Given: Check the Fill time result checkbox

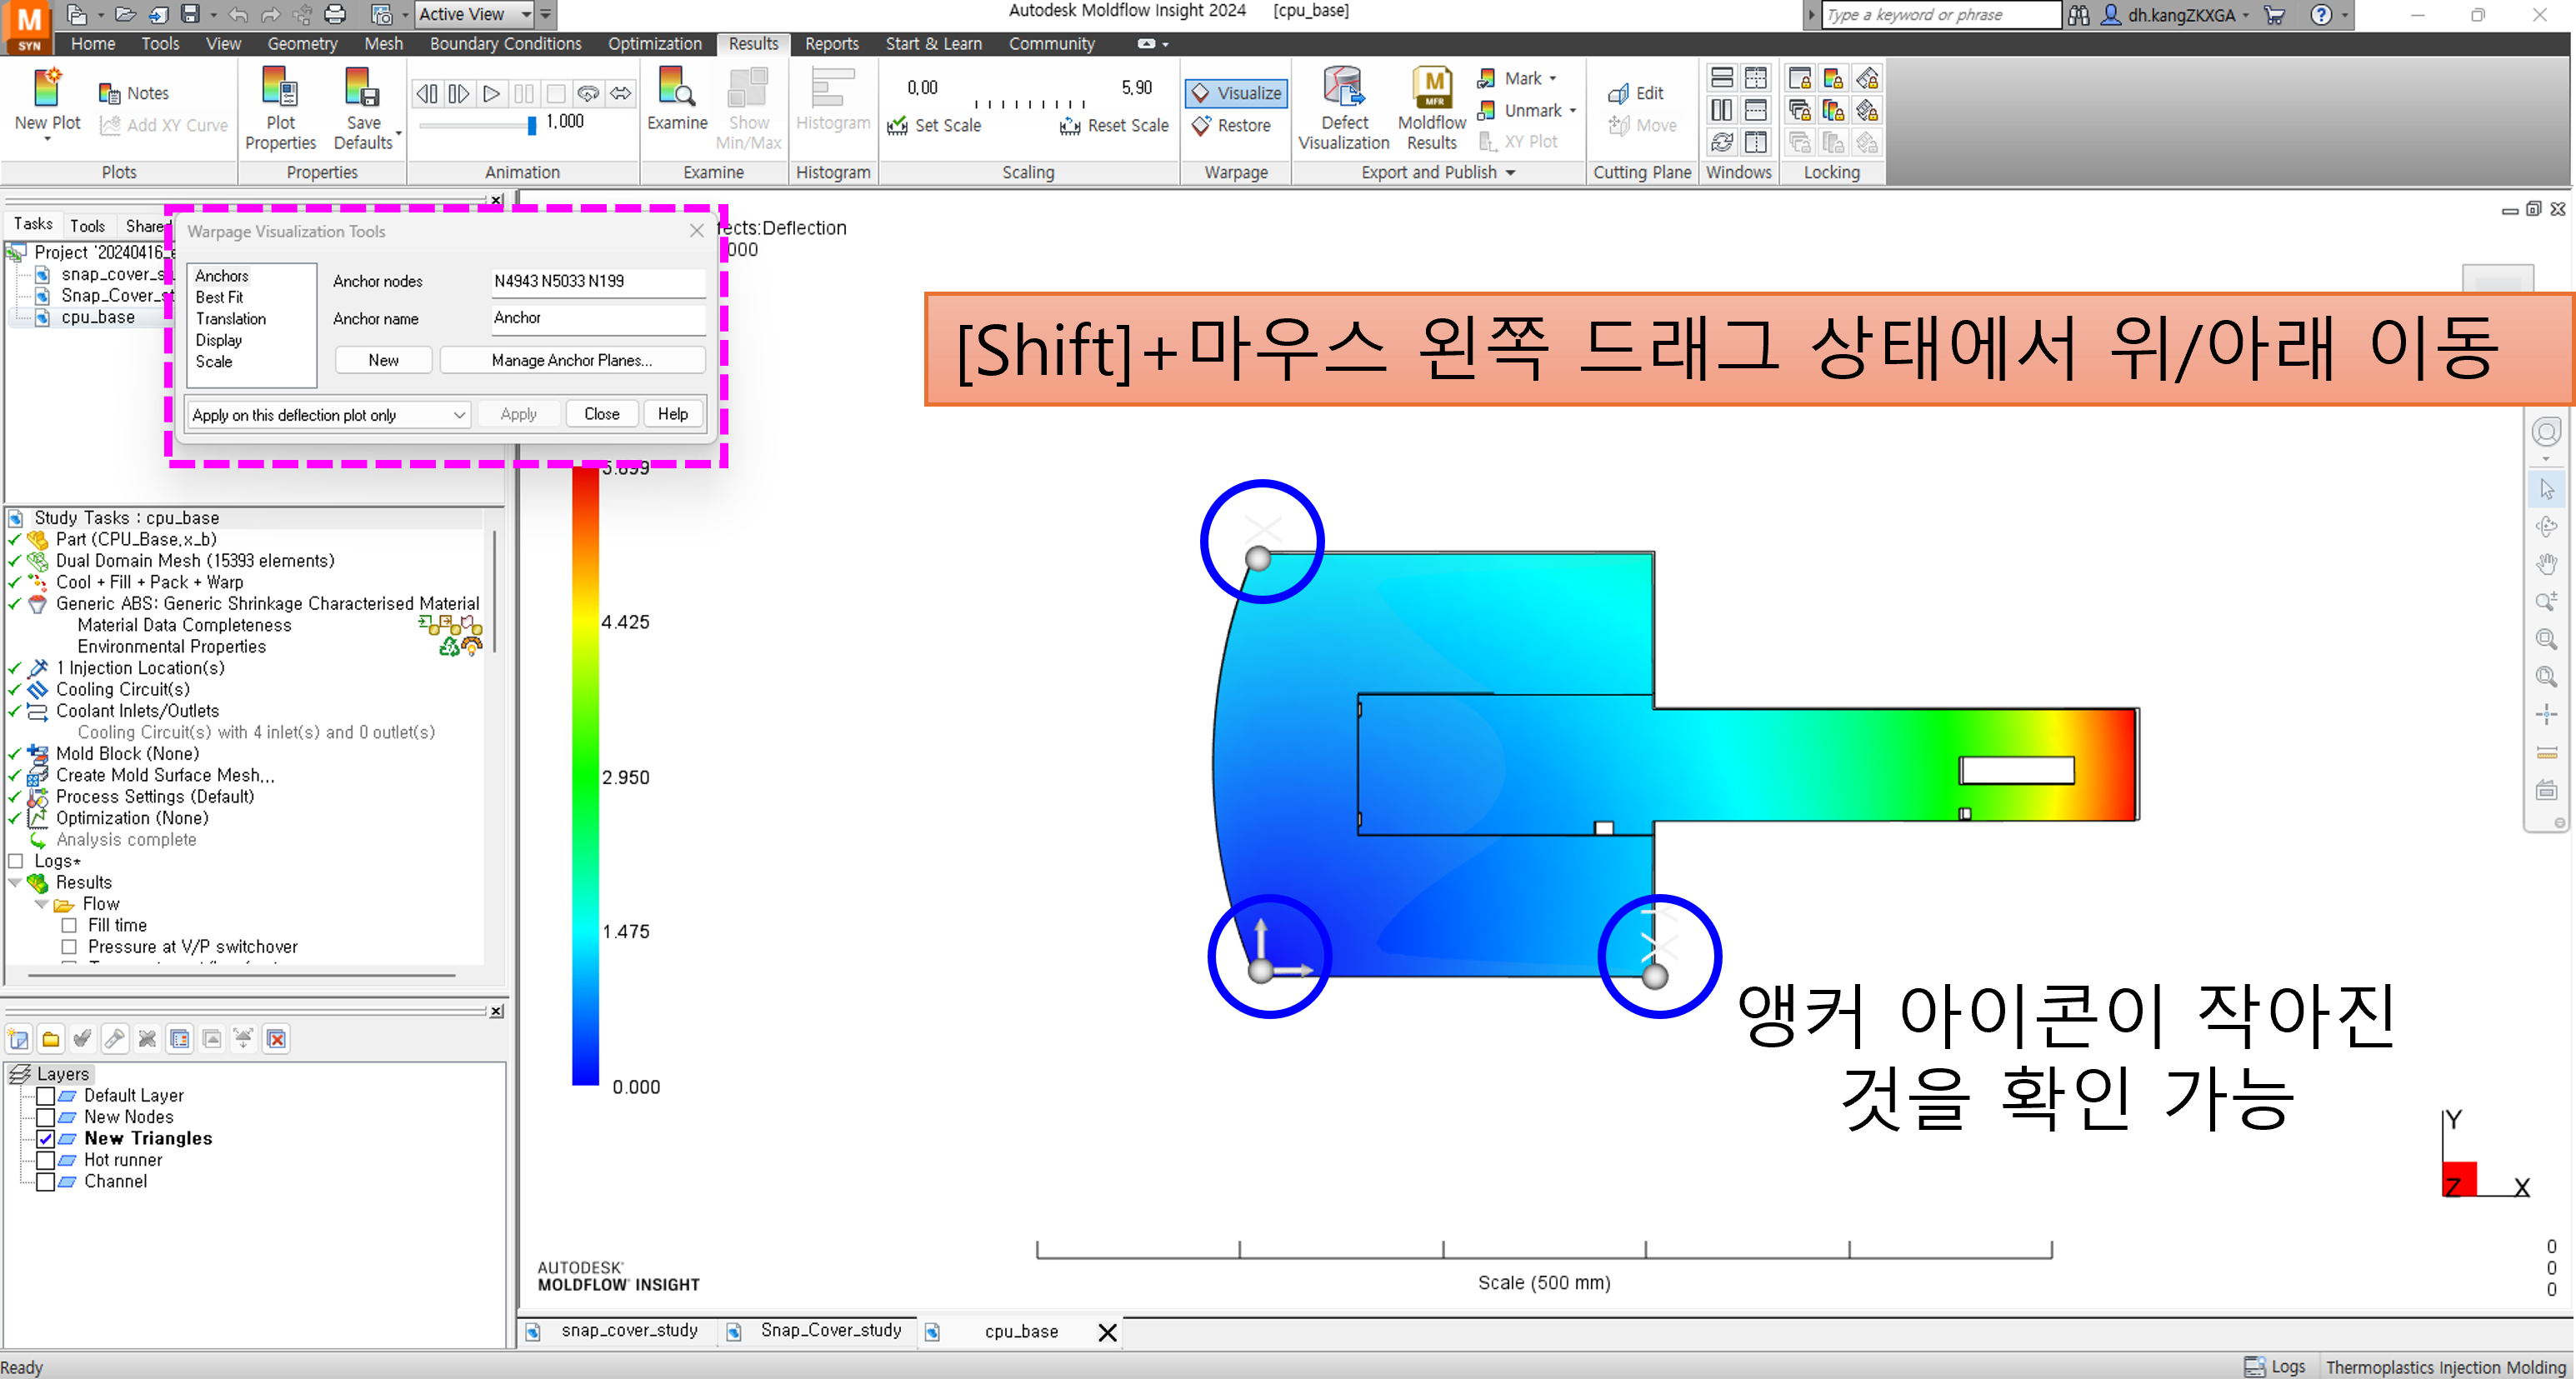Looking at the screenshot, I should click(69, 925).
